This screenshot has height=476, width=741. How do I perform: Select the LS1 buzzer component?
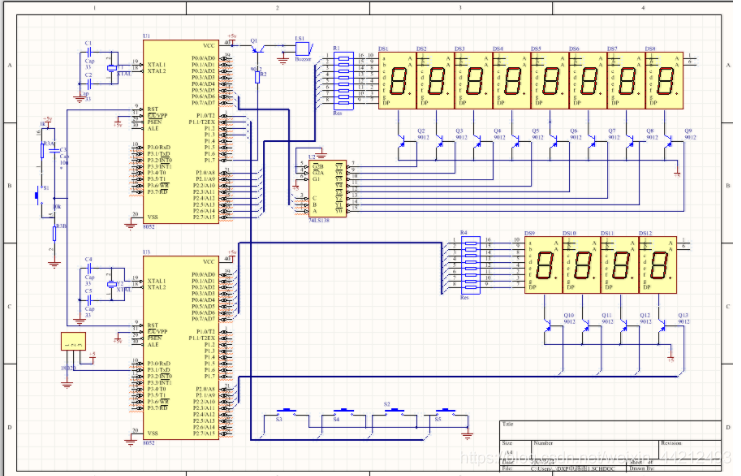(x=301, y=48)
